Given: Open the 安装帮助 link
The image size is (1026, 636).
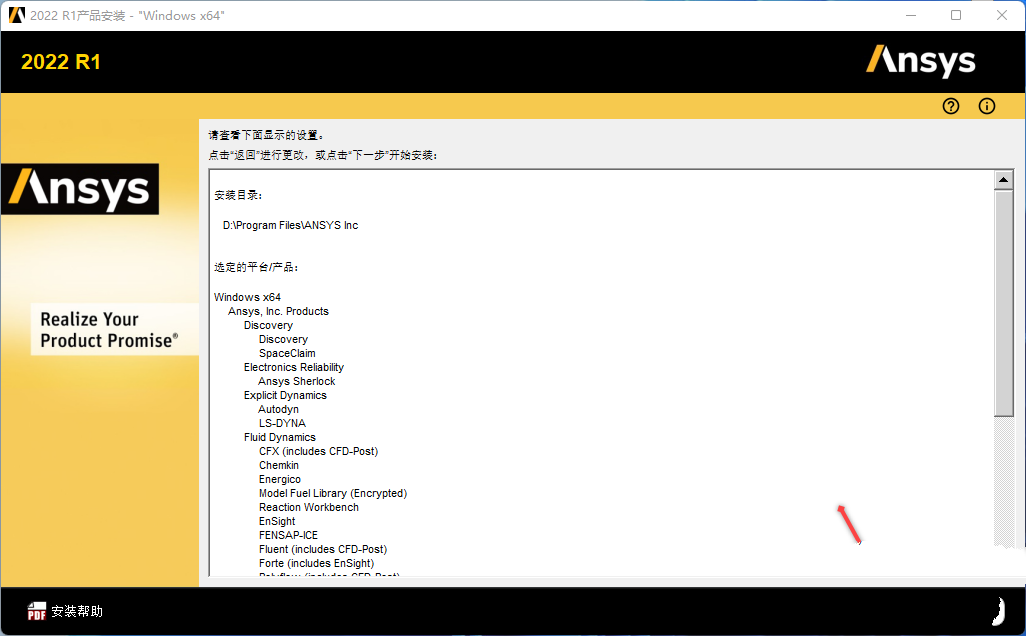Looking at the screenshot, I should tap(77, 611).
